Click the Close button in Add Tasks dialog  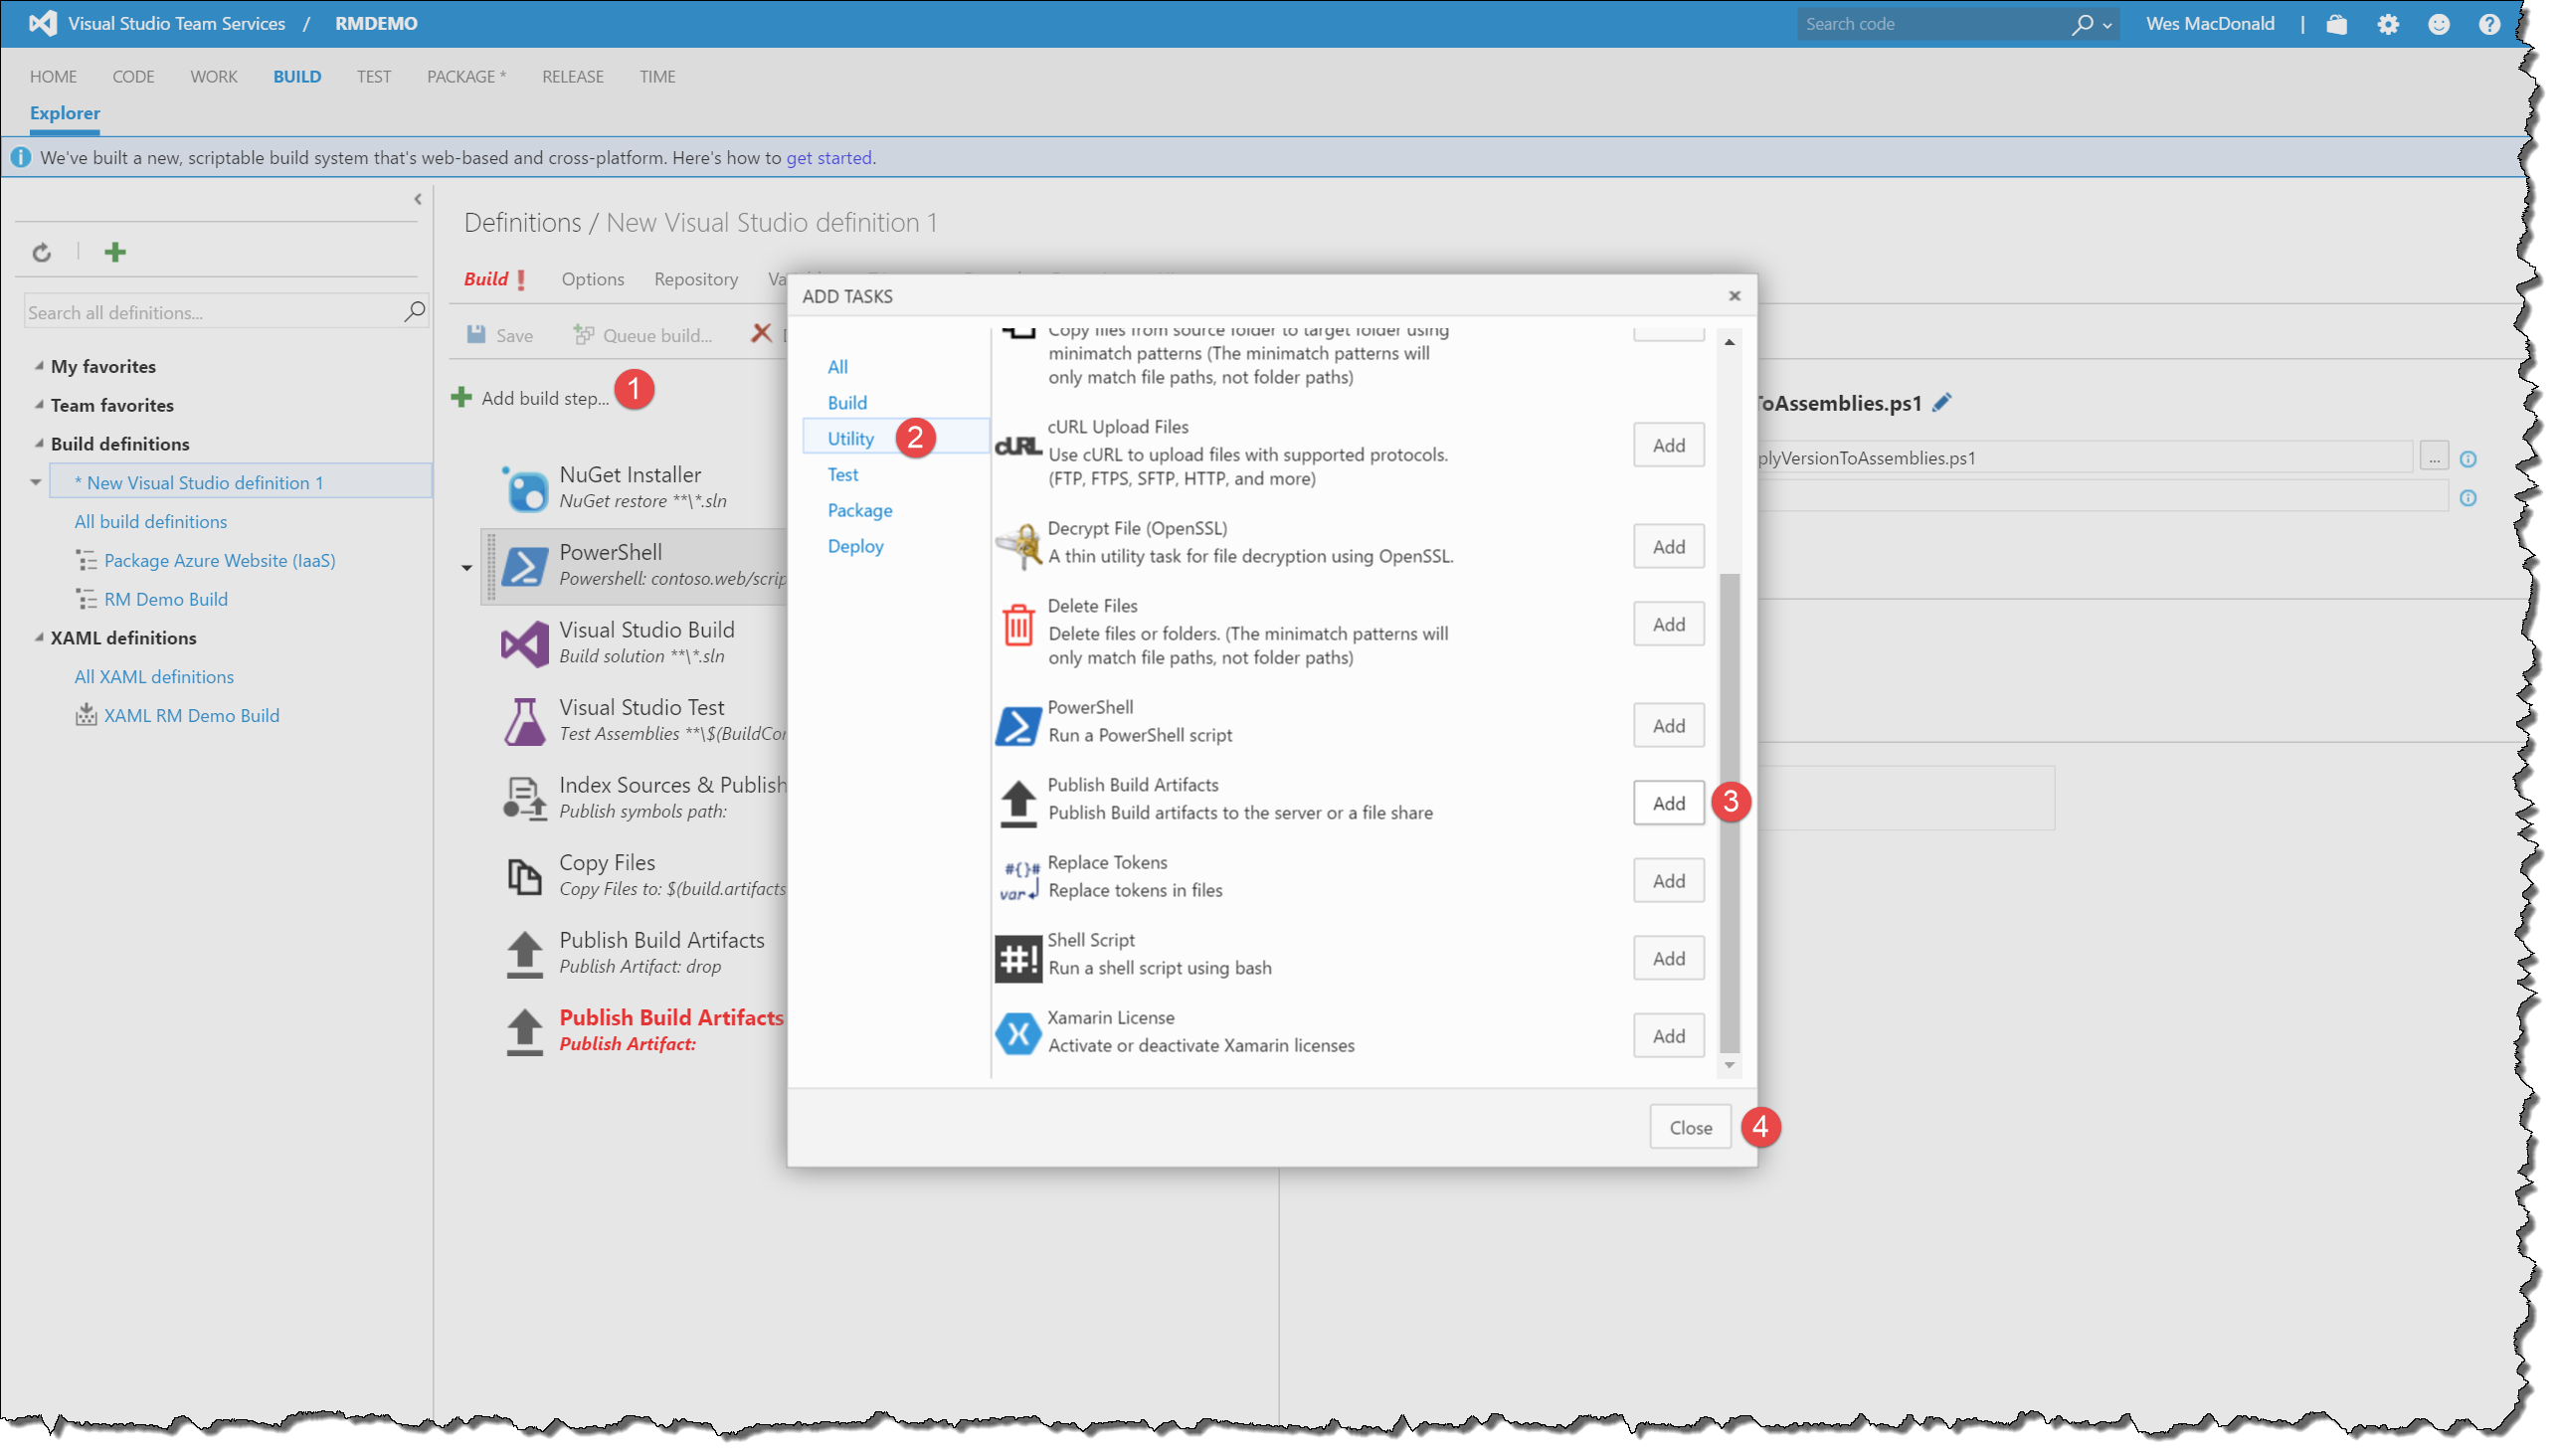click(x=1689, y=1127)
